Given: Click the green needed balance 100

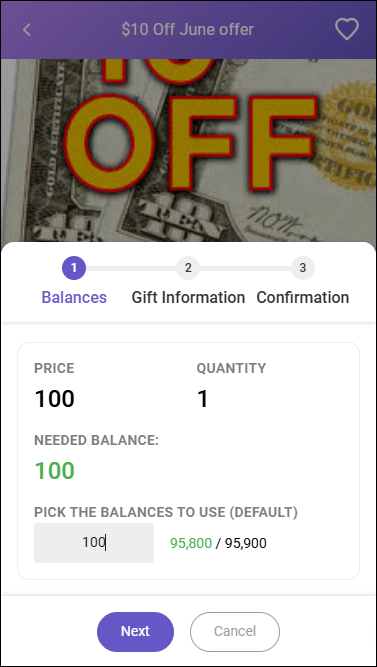Looking at the screenshot, I should click(x=54, y=471).
